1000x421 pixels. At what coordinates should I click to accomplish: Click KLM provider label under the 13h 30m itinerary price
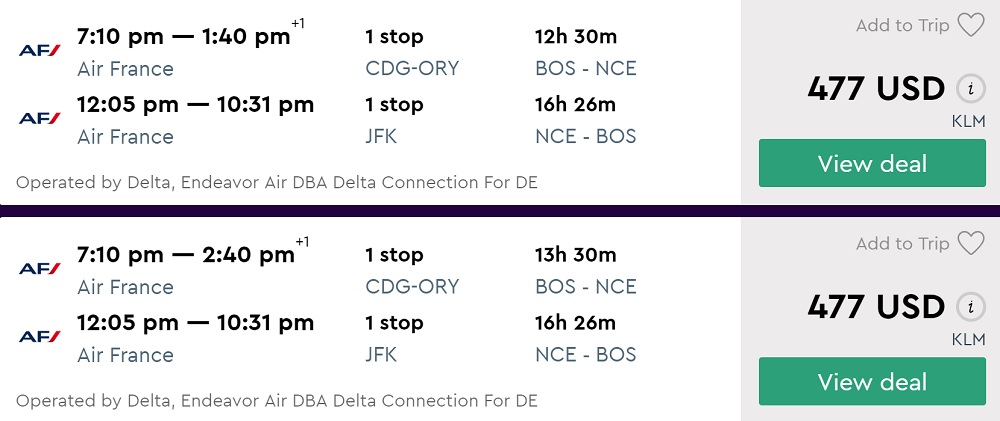tap(968, 340)
